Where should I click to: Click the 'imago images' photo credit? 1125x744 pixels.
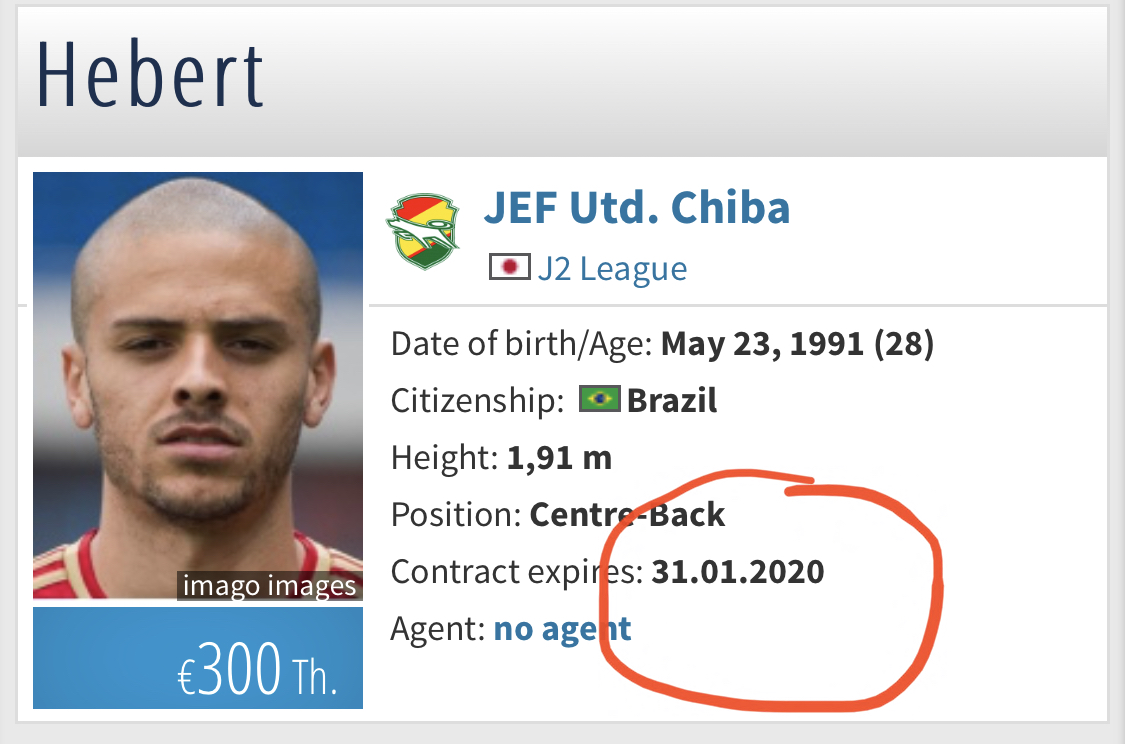(270, 586)
